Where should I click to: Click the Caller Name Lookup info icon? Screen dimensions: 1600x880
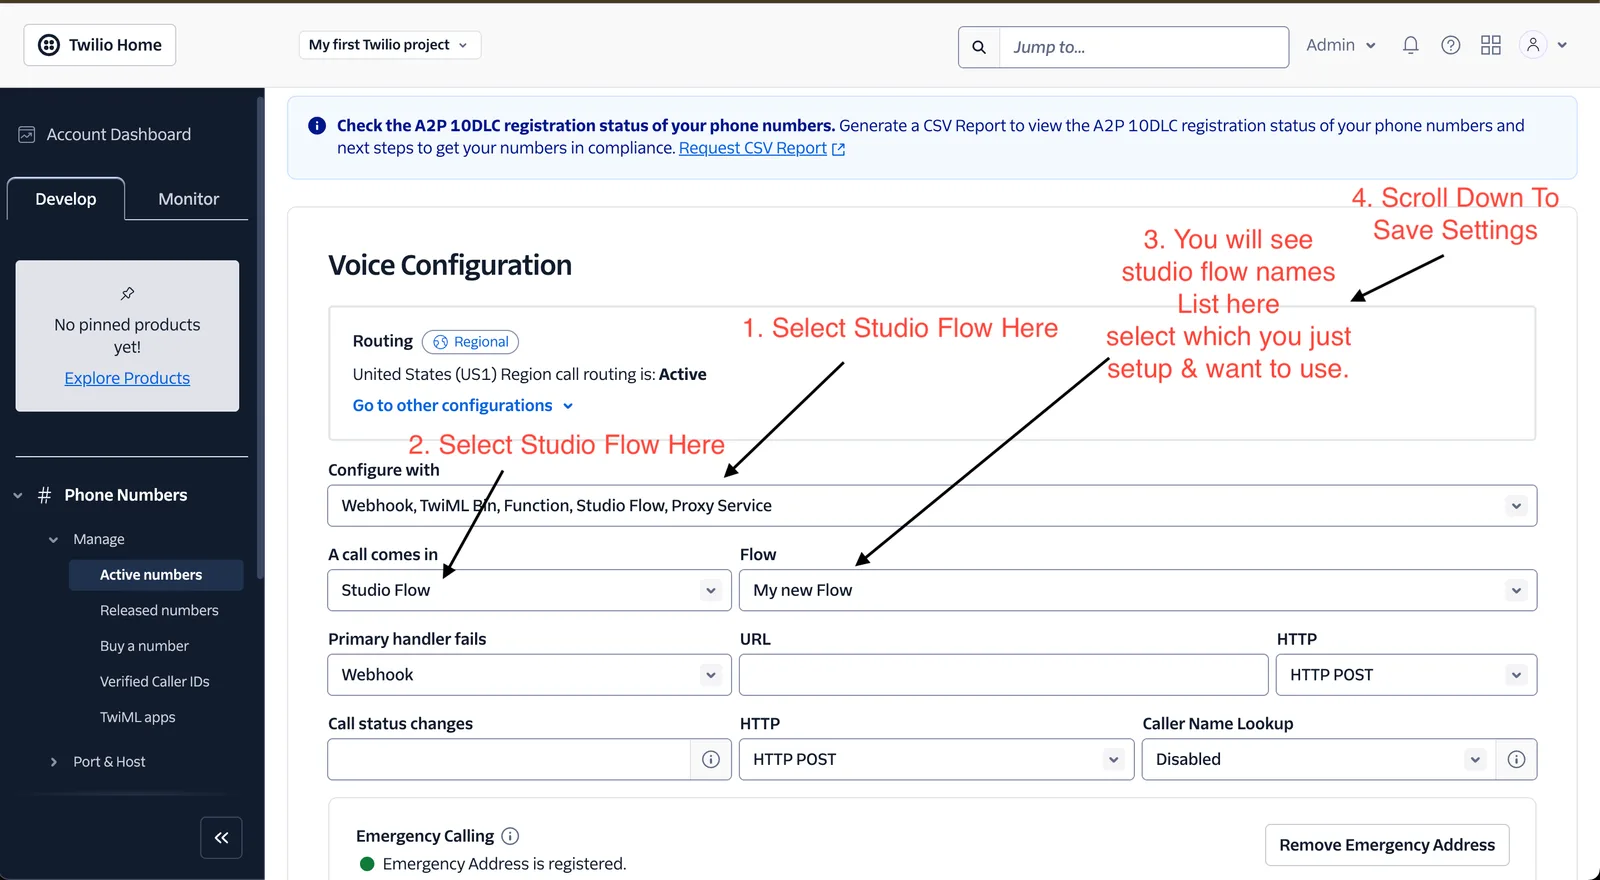click(1516, 760)
